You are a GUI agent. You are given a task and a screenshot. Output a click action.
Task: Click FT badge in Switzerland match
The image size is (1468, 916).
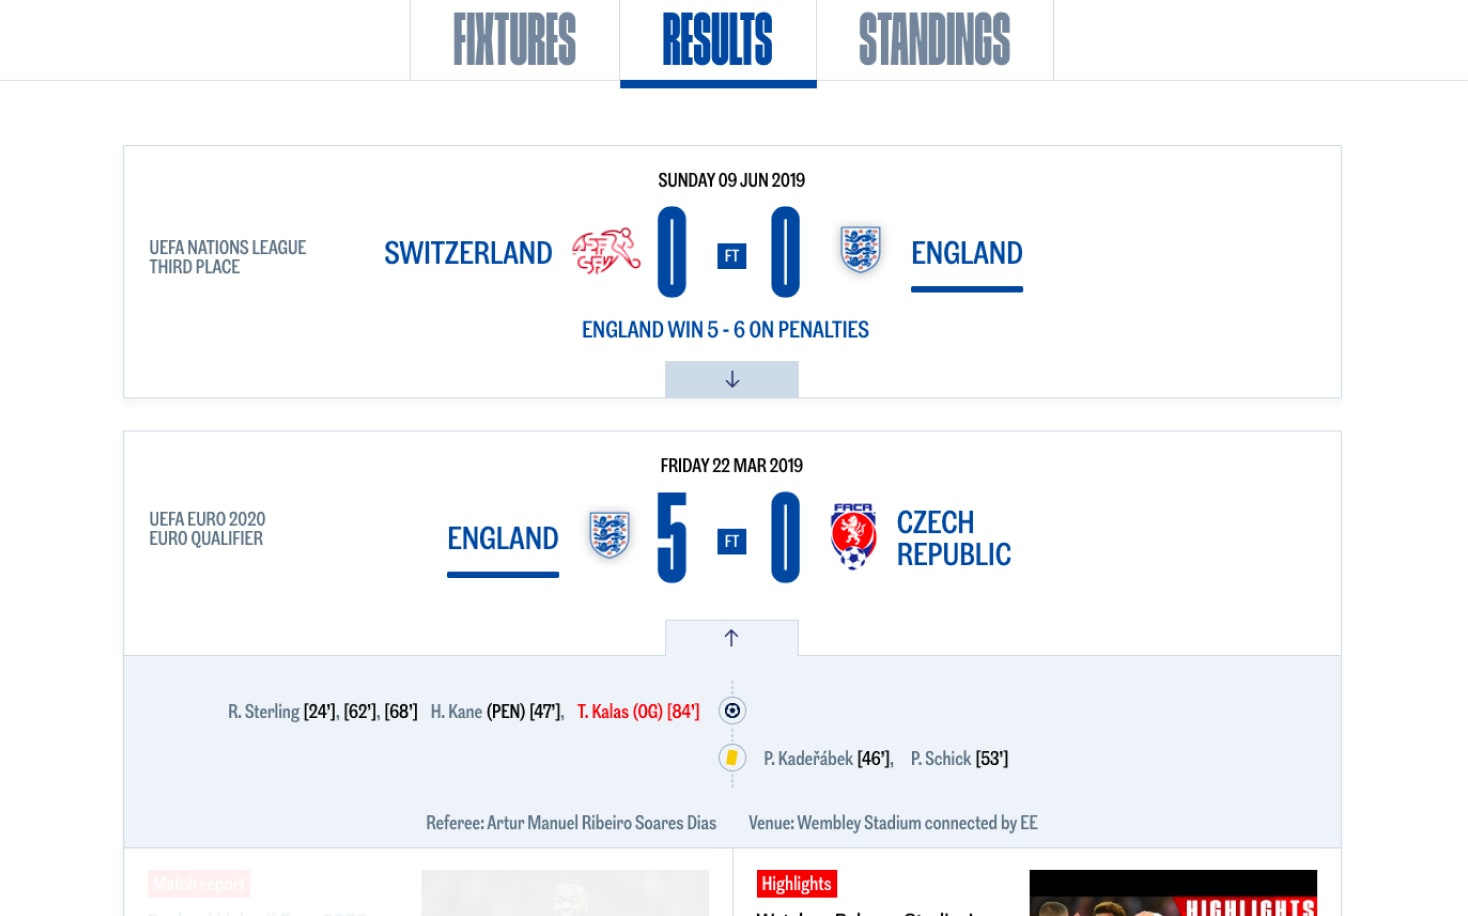732,256
